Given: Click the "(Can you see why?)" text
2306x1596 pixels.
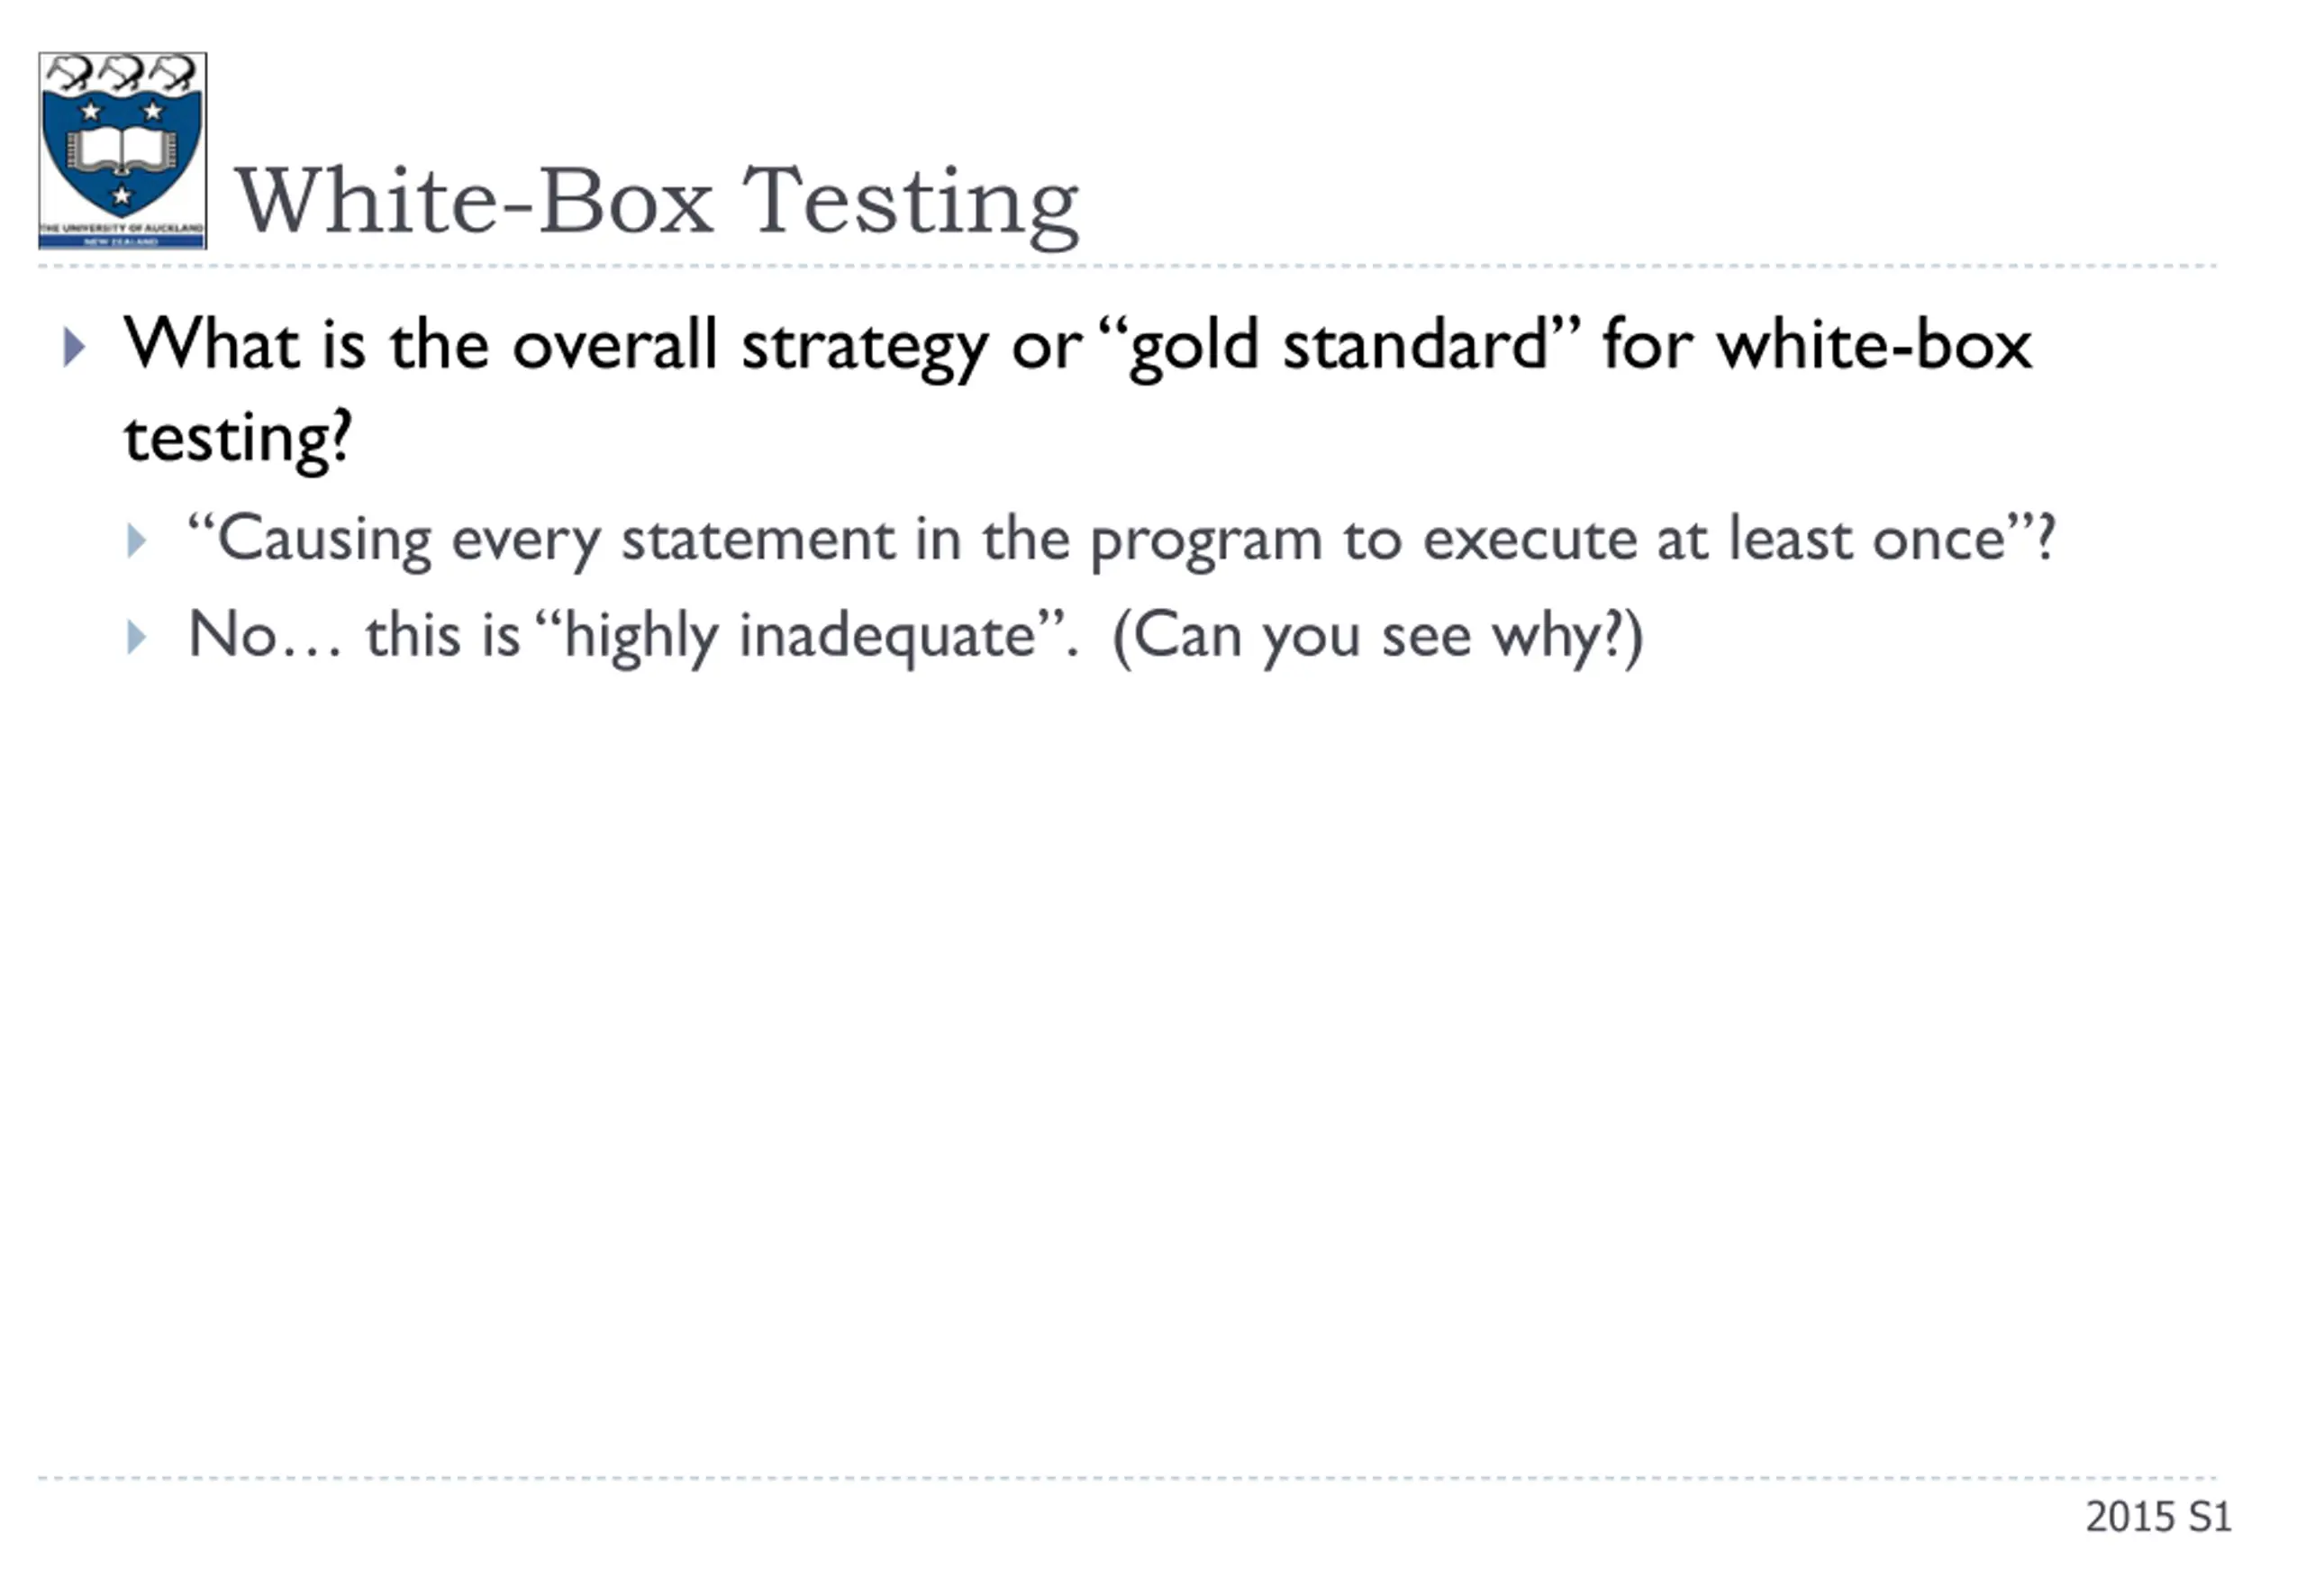Looking at the screenshot, I should (1377, 637).
